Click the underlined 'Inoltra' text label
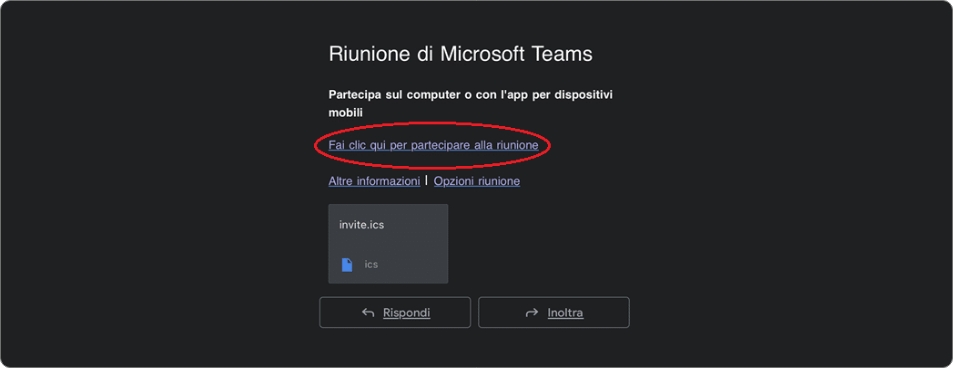 point(565,313)
